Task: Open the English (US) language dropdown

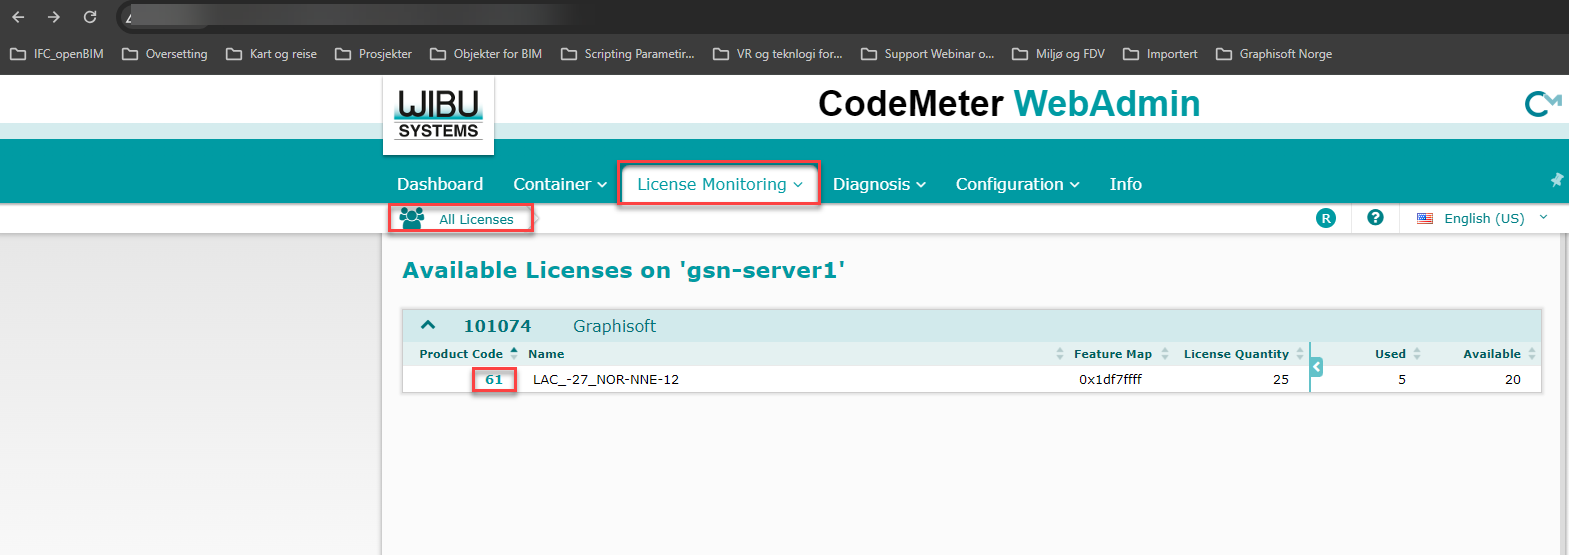Action: 1482,218
